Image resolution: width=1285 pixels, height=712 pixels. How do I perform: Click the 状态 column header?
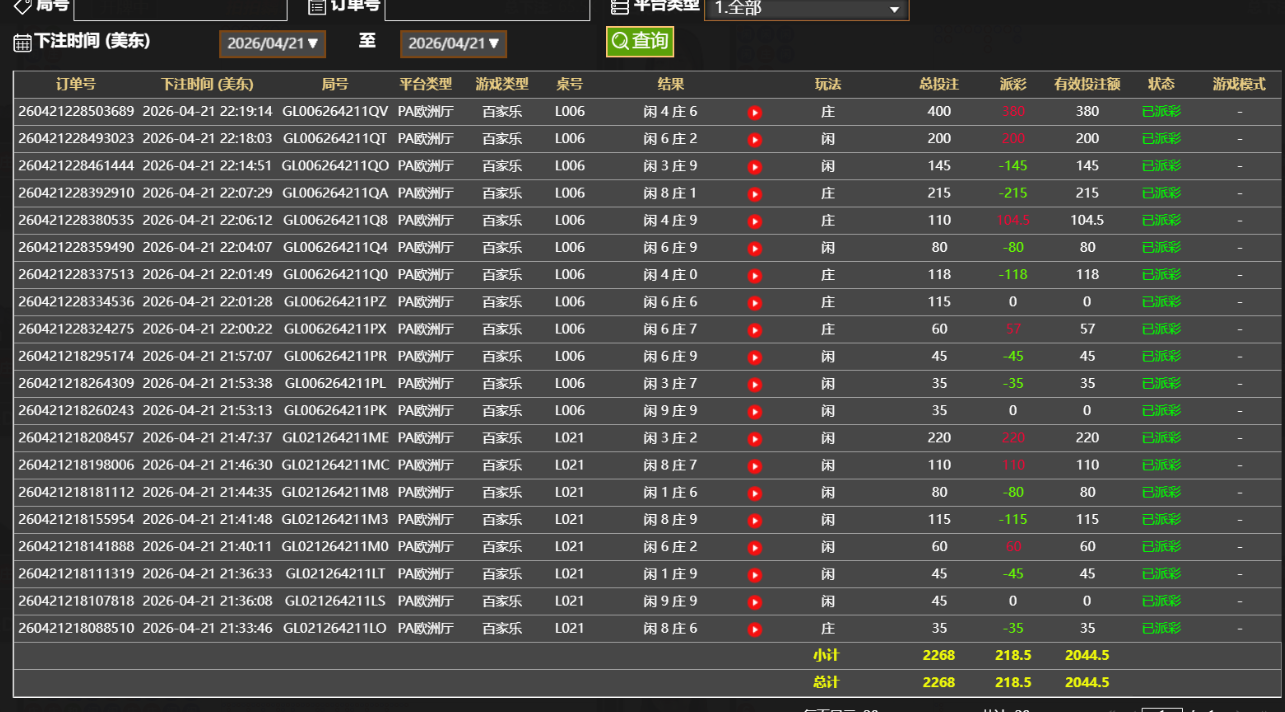[x=1161, y=84]
